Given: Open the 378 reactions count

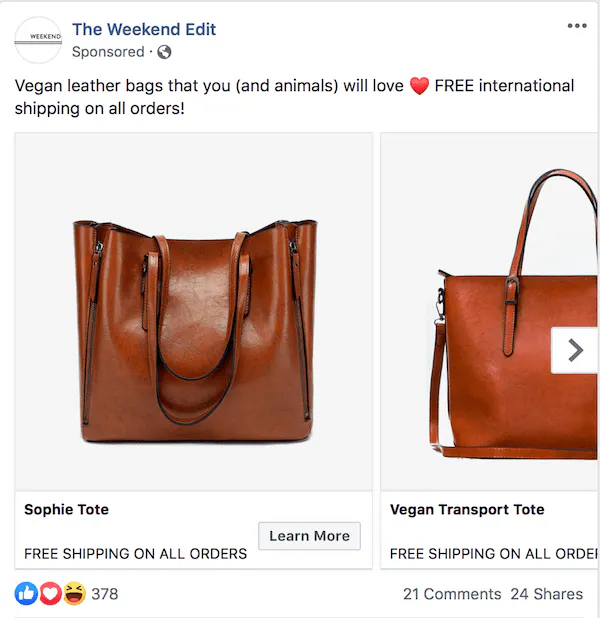Looking at the screenshot, I should (105, 594).
